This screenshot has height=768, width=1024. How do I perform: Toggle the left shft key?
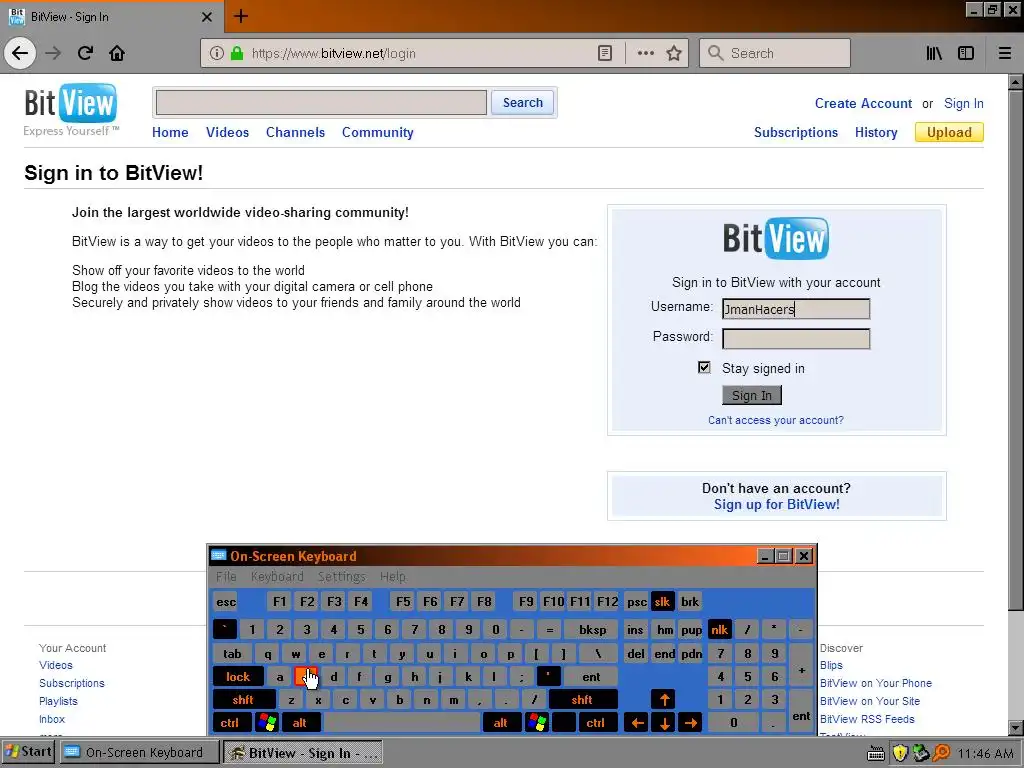tap(244, 699)
